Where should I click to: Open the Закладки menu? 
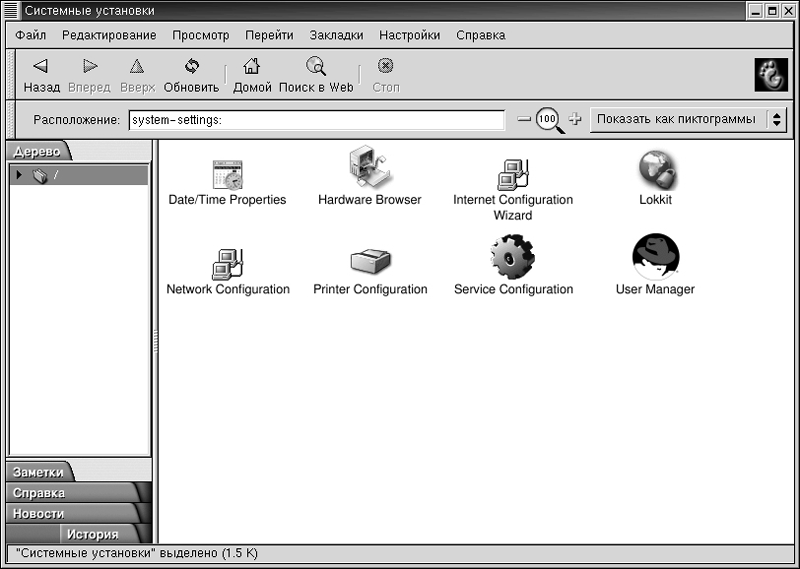pos(336,35)
